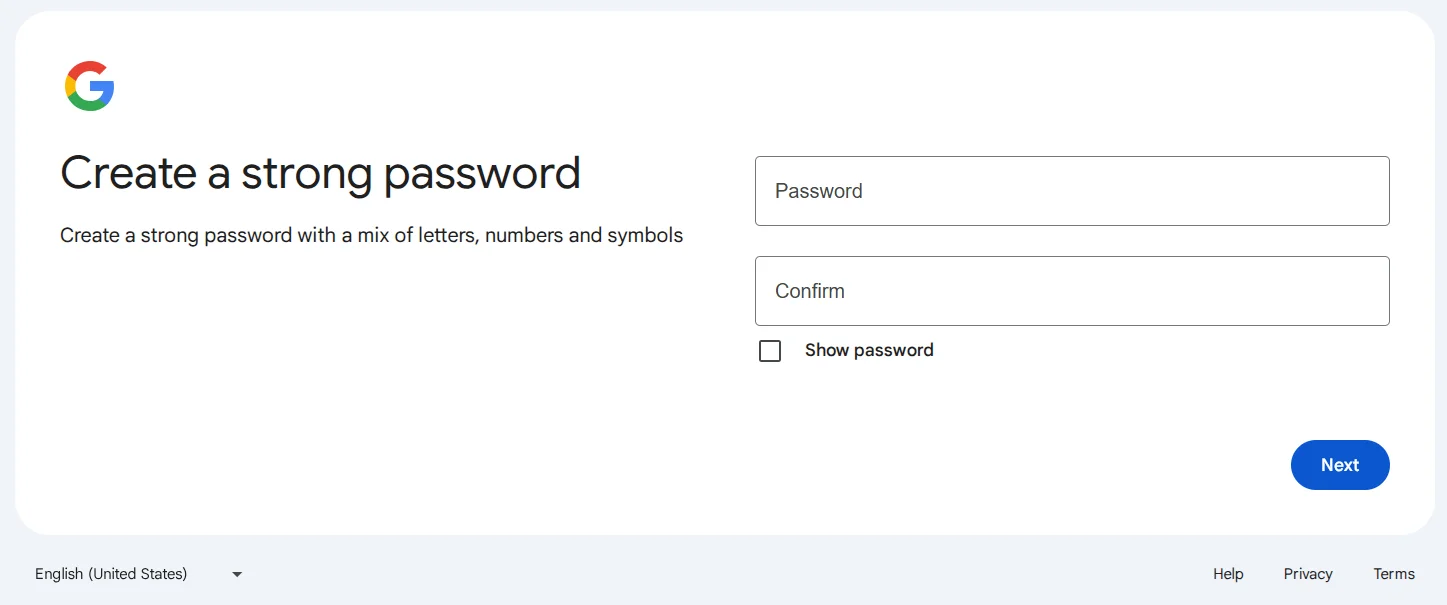Screen dimensions: 1447x605
Task: Click the word "Next" on blue button
Action: click(1340, 465)
